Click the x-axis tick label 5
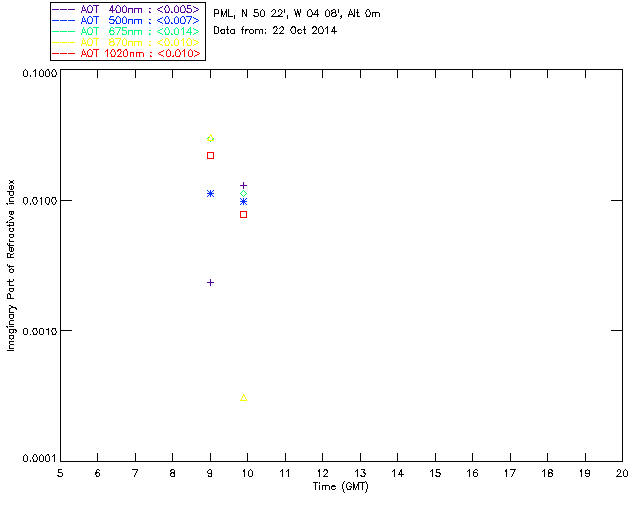The width and height of the screenshot is (640, 512). (x=60, y=473)
